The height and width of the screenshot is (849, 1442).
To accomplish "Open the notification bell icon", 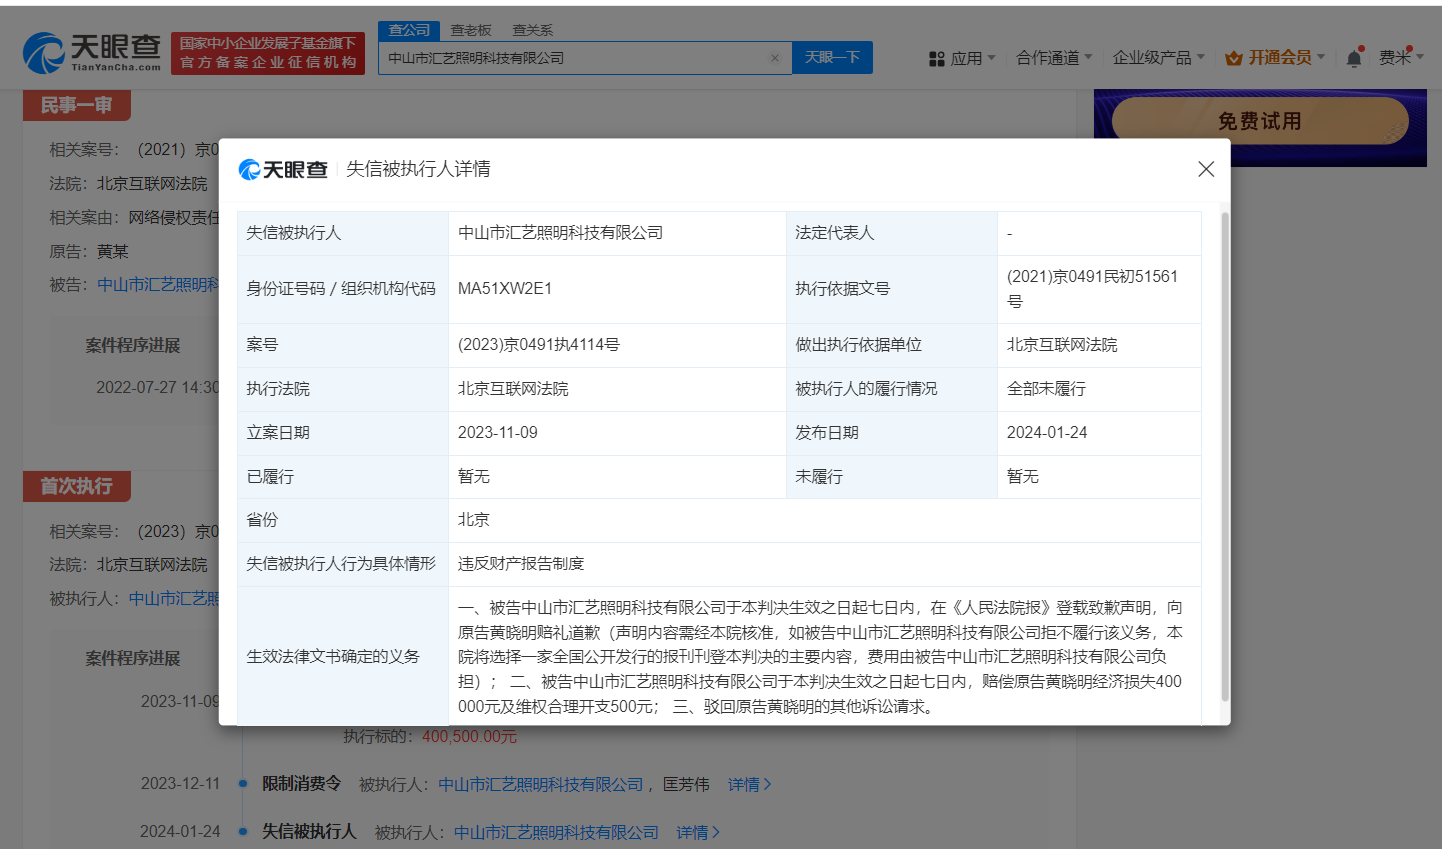I will click(x=1354, y=58).
